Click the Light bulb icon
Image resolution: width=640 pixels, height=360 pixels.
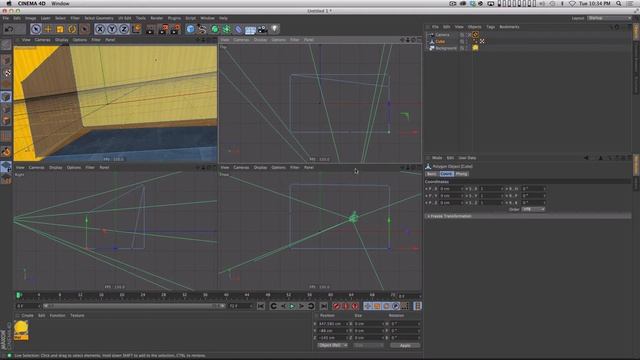pos(275,29)
